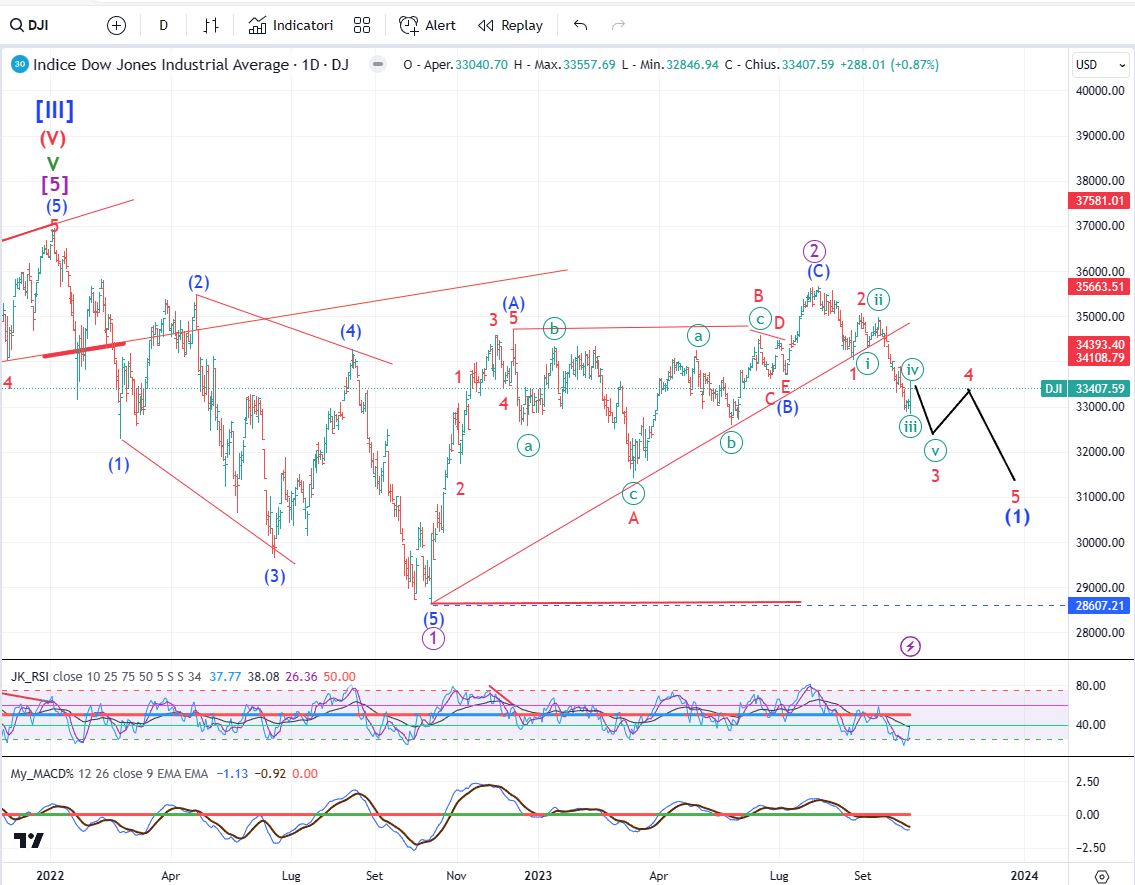Click the 2024 label on time axis

coord(1024,876)
